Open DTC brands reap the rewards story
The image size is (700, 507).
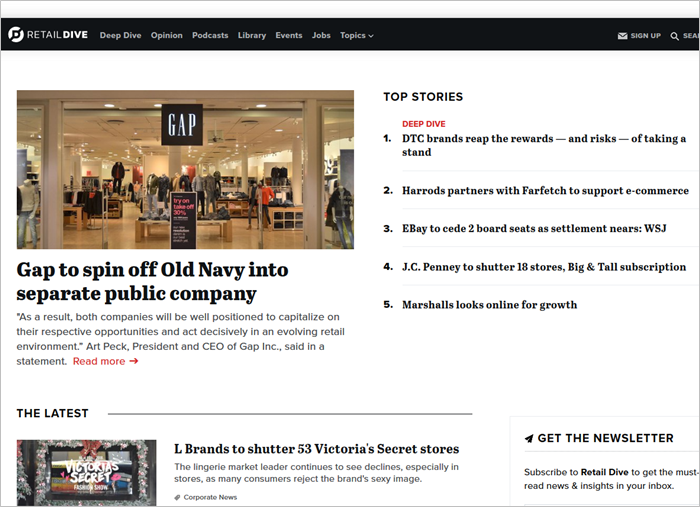(x=544, y=145)
